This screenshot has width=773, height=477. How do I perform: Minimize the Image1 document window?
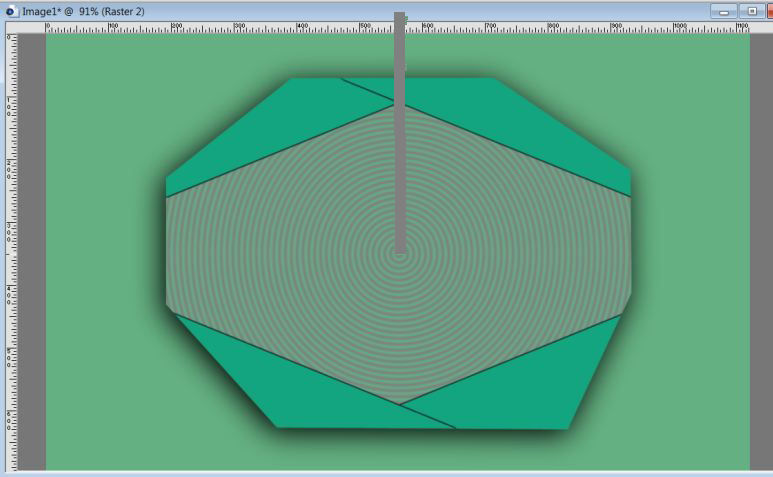[x=724, y=11]
